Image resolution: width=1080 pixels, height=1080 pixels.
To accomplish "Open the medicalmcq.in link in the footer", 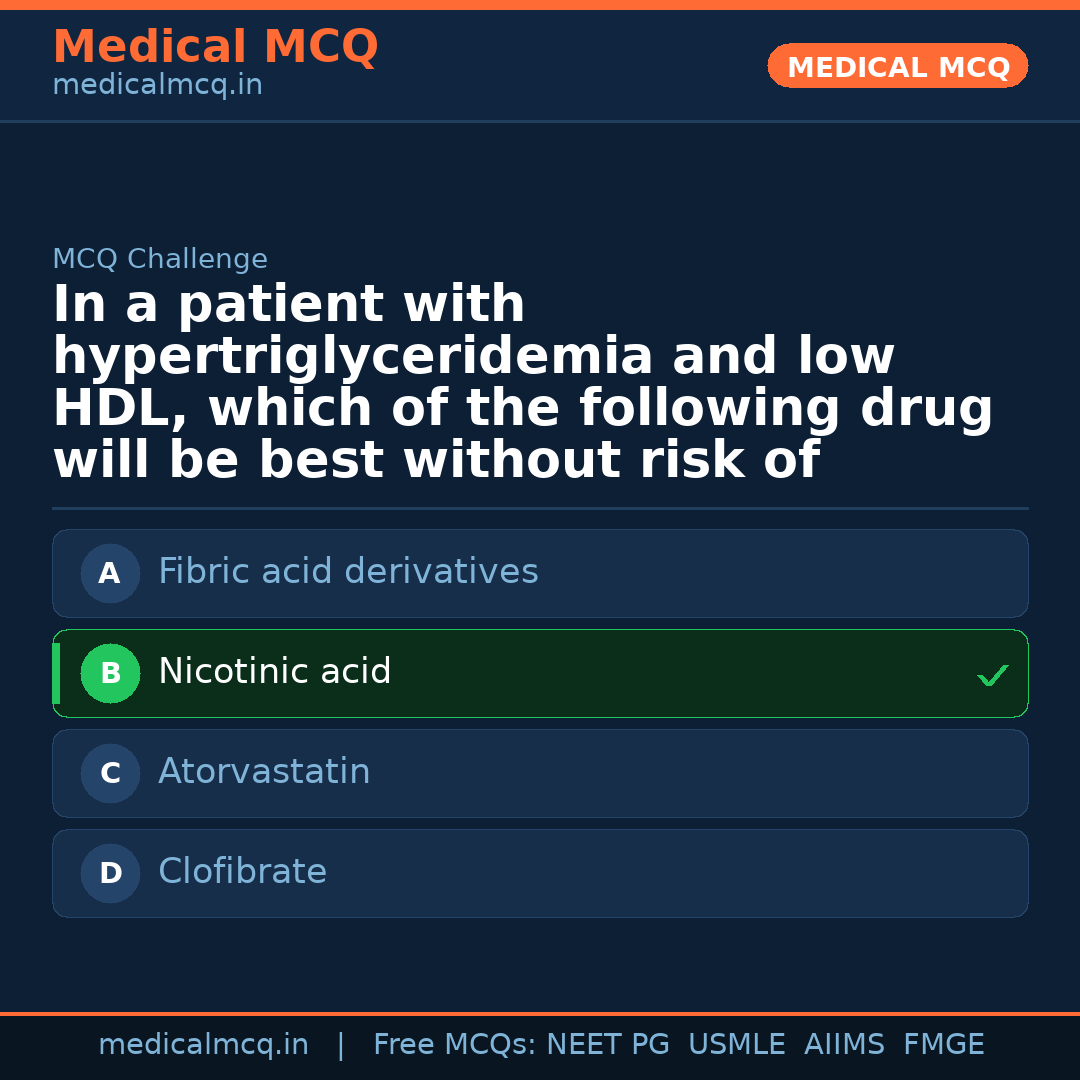I will click(x=203, y=1045).
